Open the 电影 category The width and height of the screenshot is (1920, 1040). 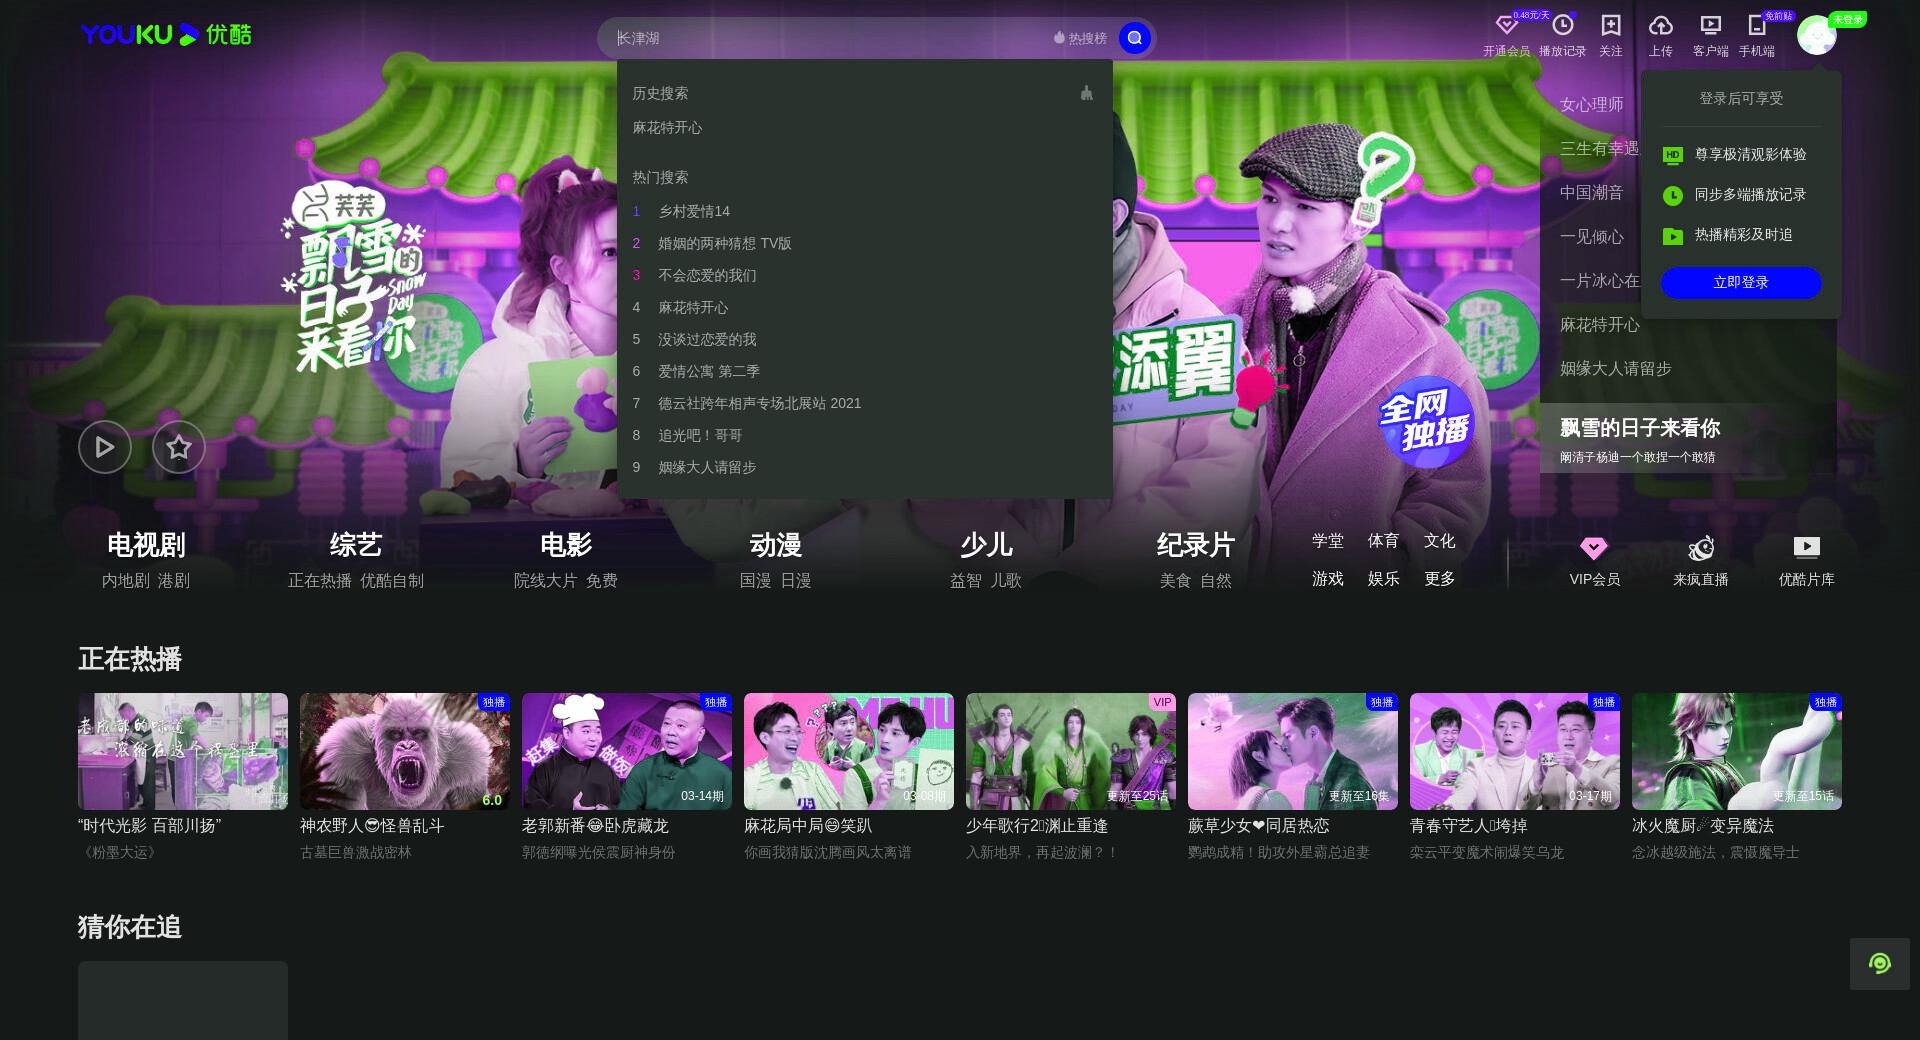[x=566, y=545]
